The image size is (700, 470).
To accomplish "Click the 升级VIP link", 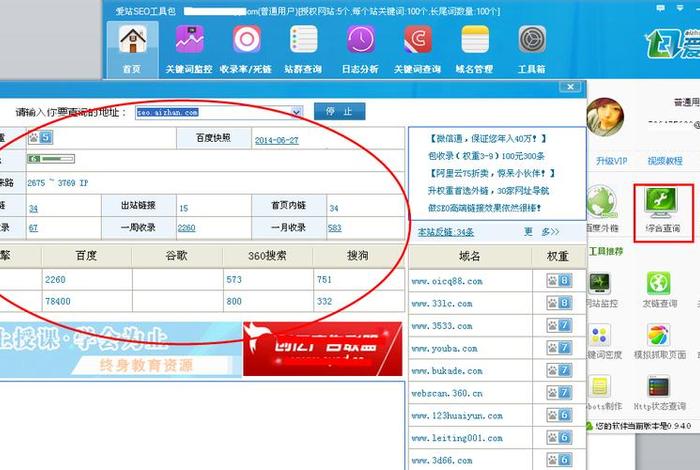I will (x=612, y=161).
